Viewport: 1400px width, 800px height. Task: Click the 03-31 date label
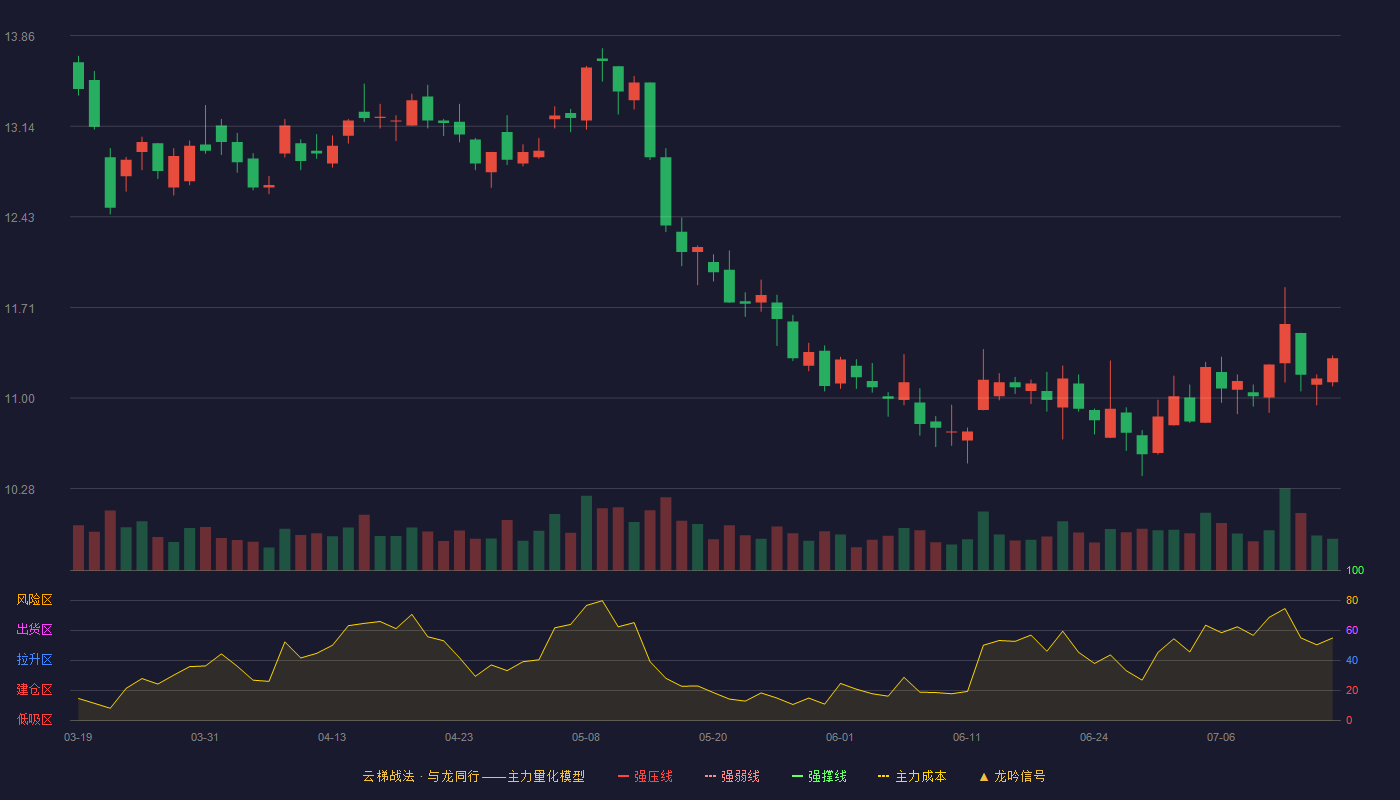[x=205, y=737]
